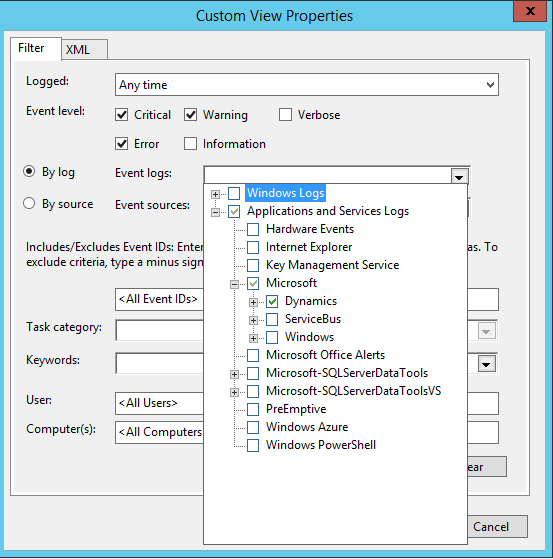Expand the Windows Logs tree node
Image resolution: width=553 pixels, height=559 pixels.
215,194
